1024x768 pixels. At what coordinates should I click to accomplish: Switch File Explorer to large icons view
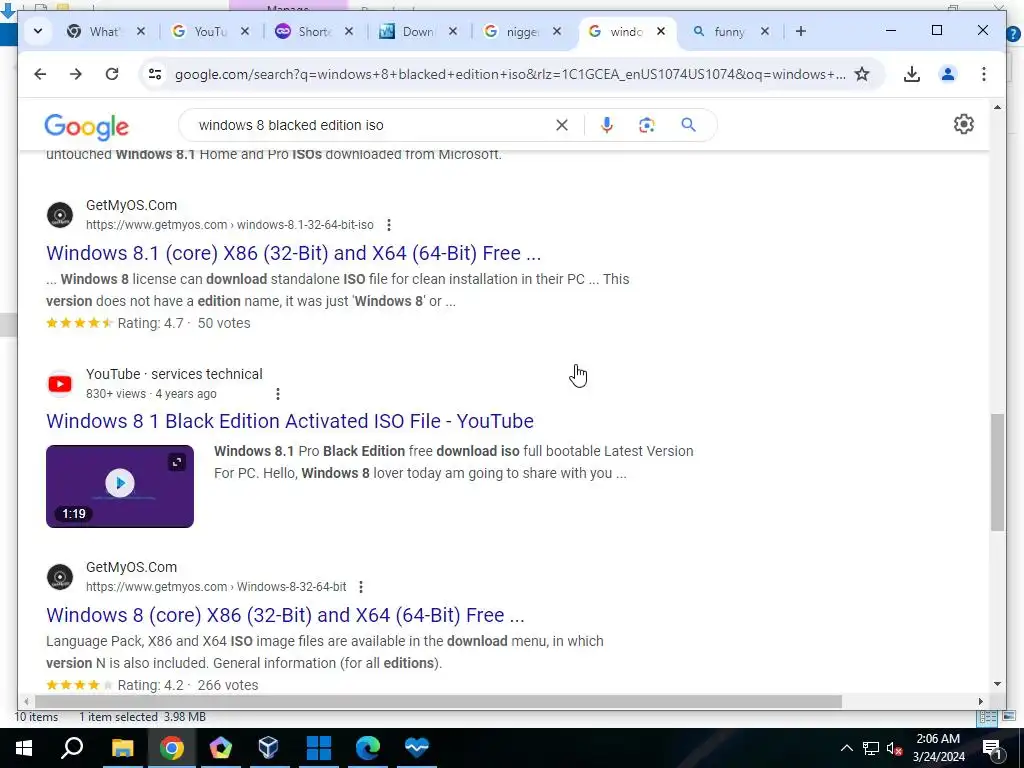point(1009,717)
